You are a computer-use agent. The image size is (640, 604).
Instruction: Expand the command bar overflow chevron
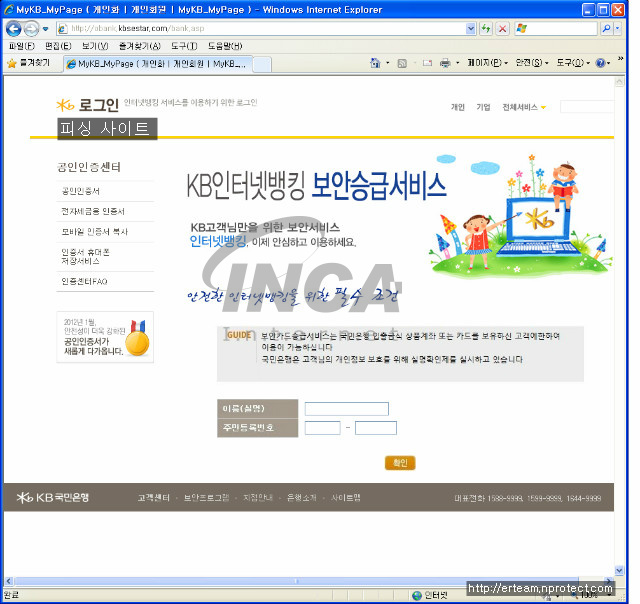point(620,59)
